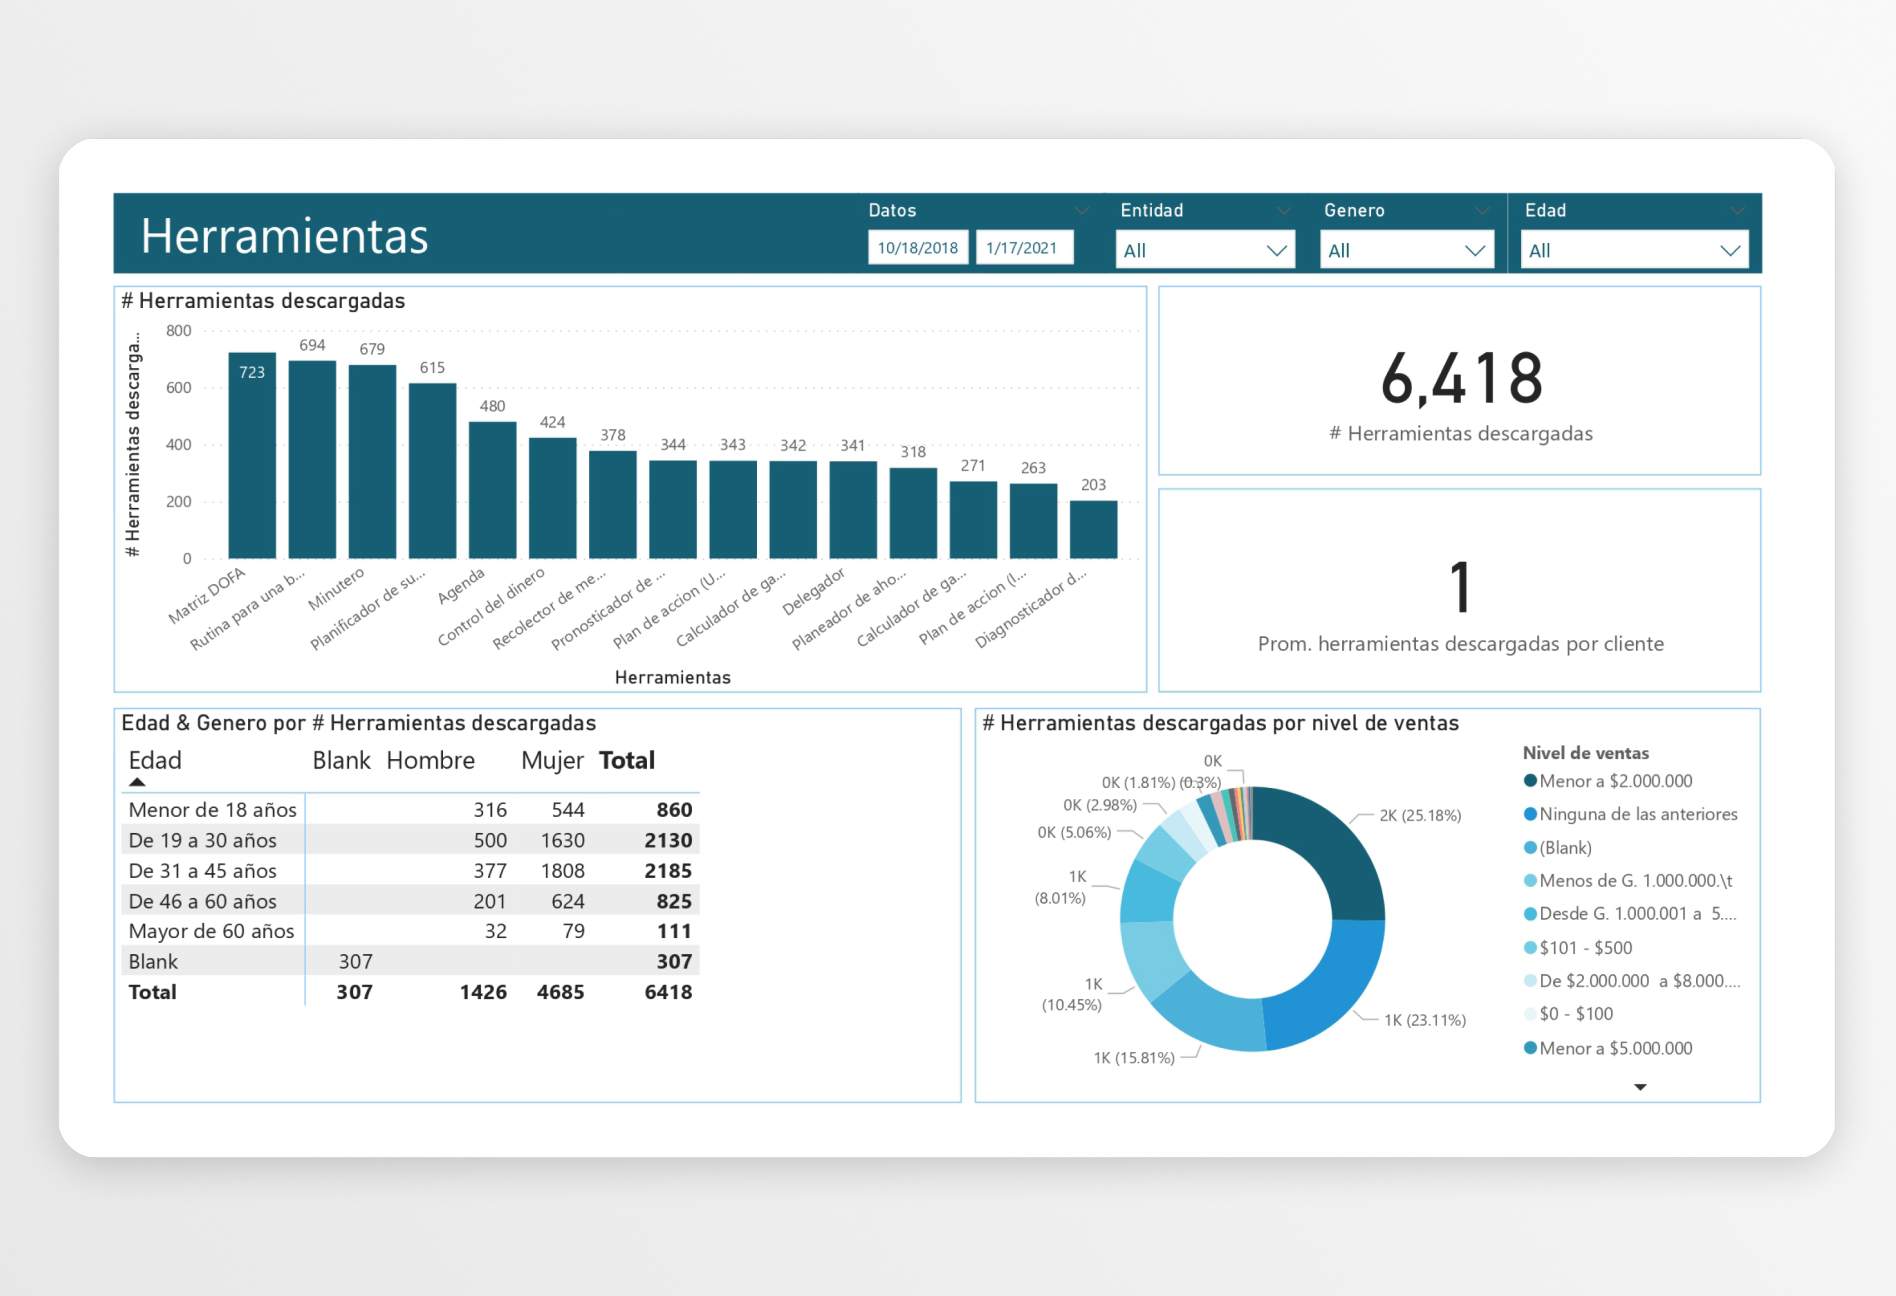Select the De 31 a 45 años row
This screenshot has width=1896, height=1296.
pos(410,870)
